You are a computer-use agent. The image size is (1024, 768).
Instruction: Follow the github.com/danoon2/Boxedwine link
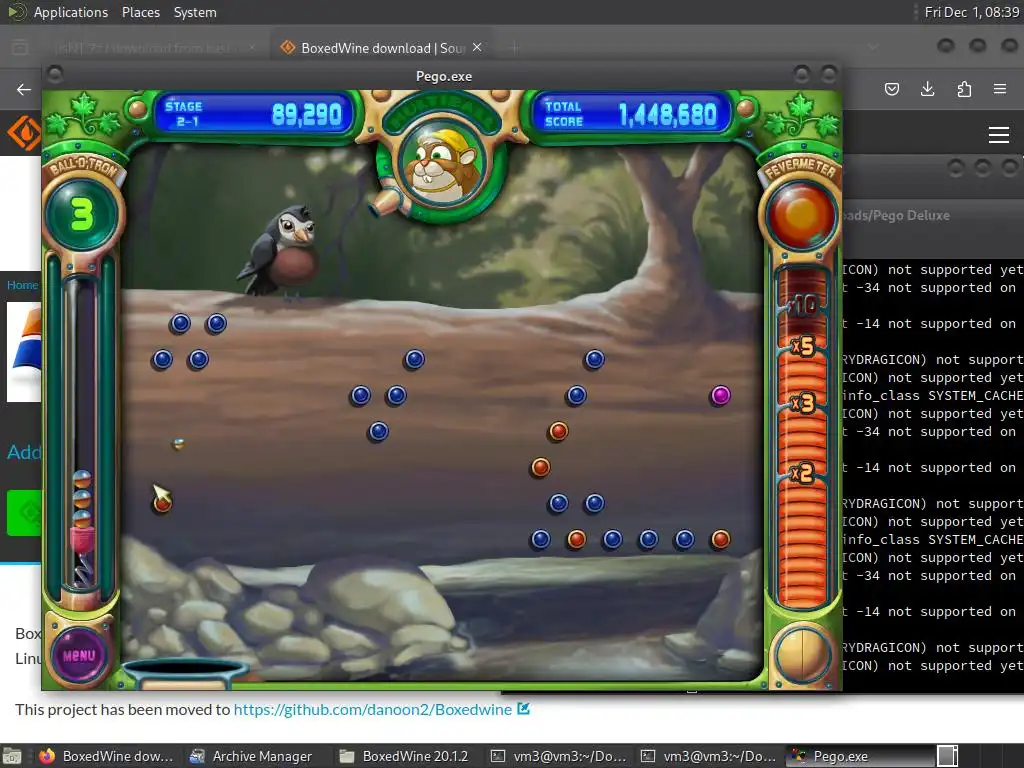pyautogui.click(x=373, y=709)
